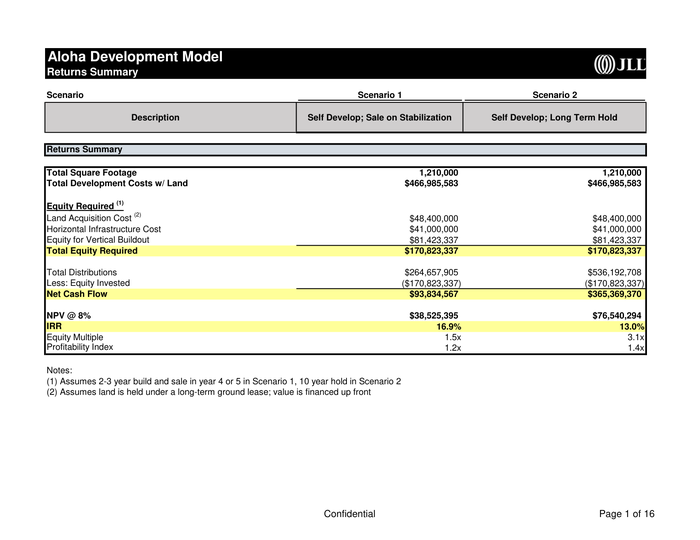Select Scenario 2 IRR 13.0%
This screenshot has width=700, height=540.
coord(632,327)
